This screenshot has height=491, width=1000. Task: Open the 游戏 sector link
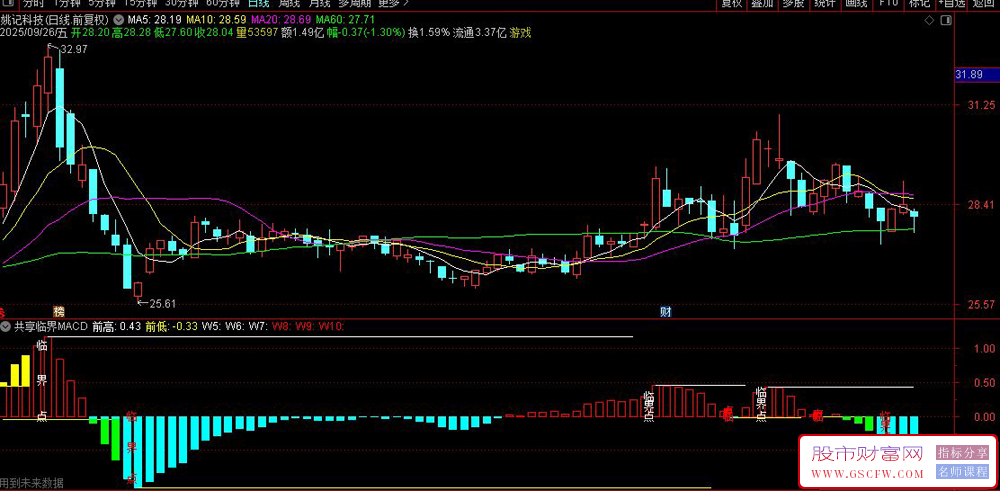520,33
